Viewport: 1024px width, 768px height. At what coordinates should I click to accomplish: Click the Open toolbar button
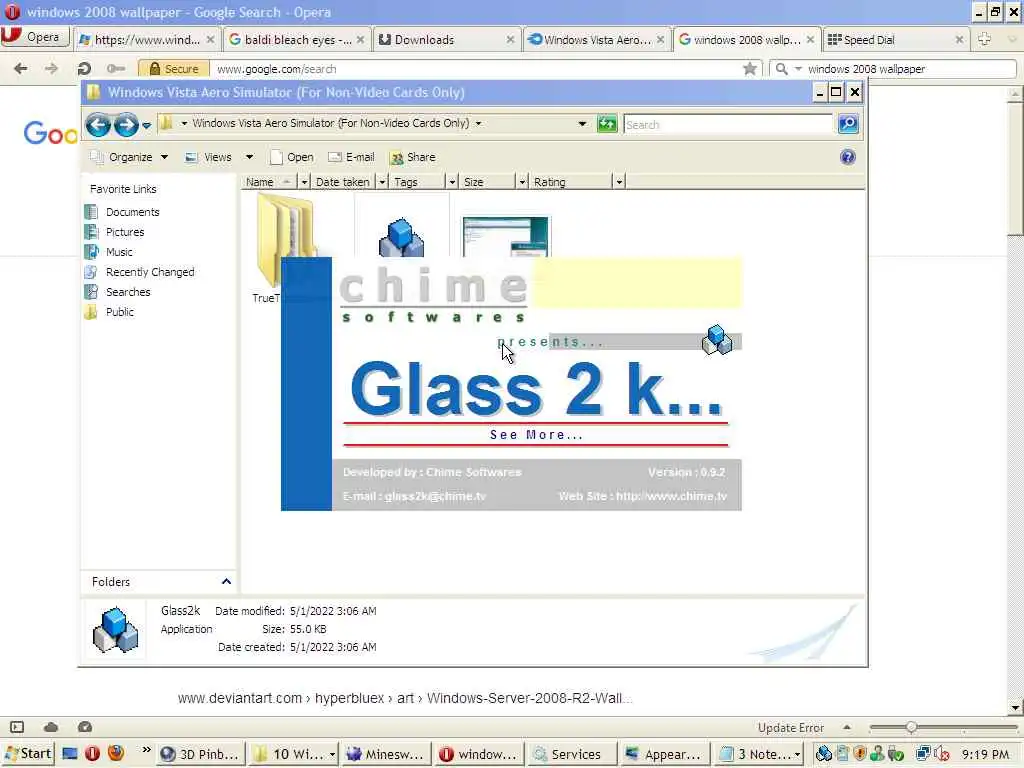tap(292, 157)
